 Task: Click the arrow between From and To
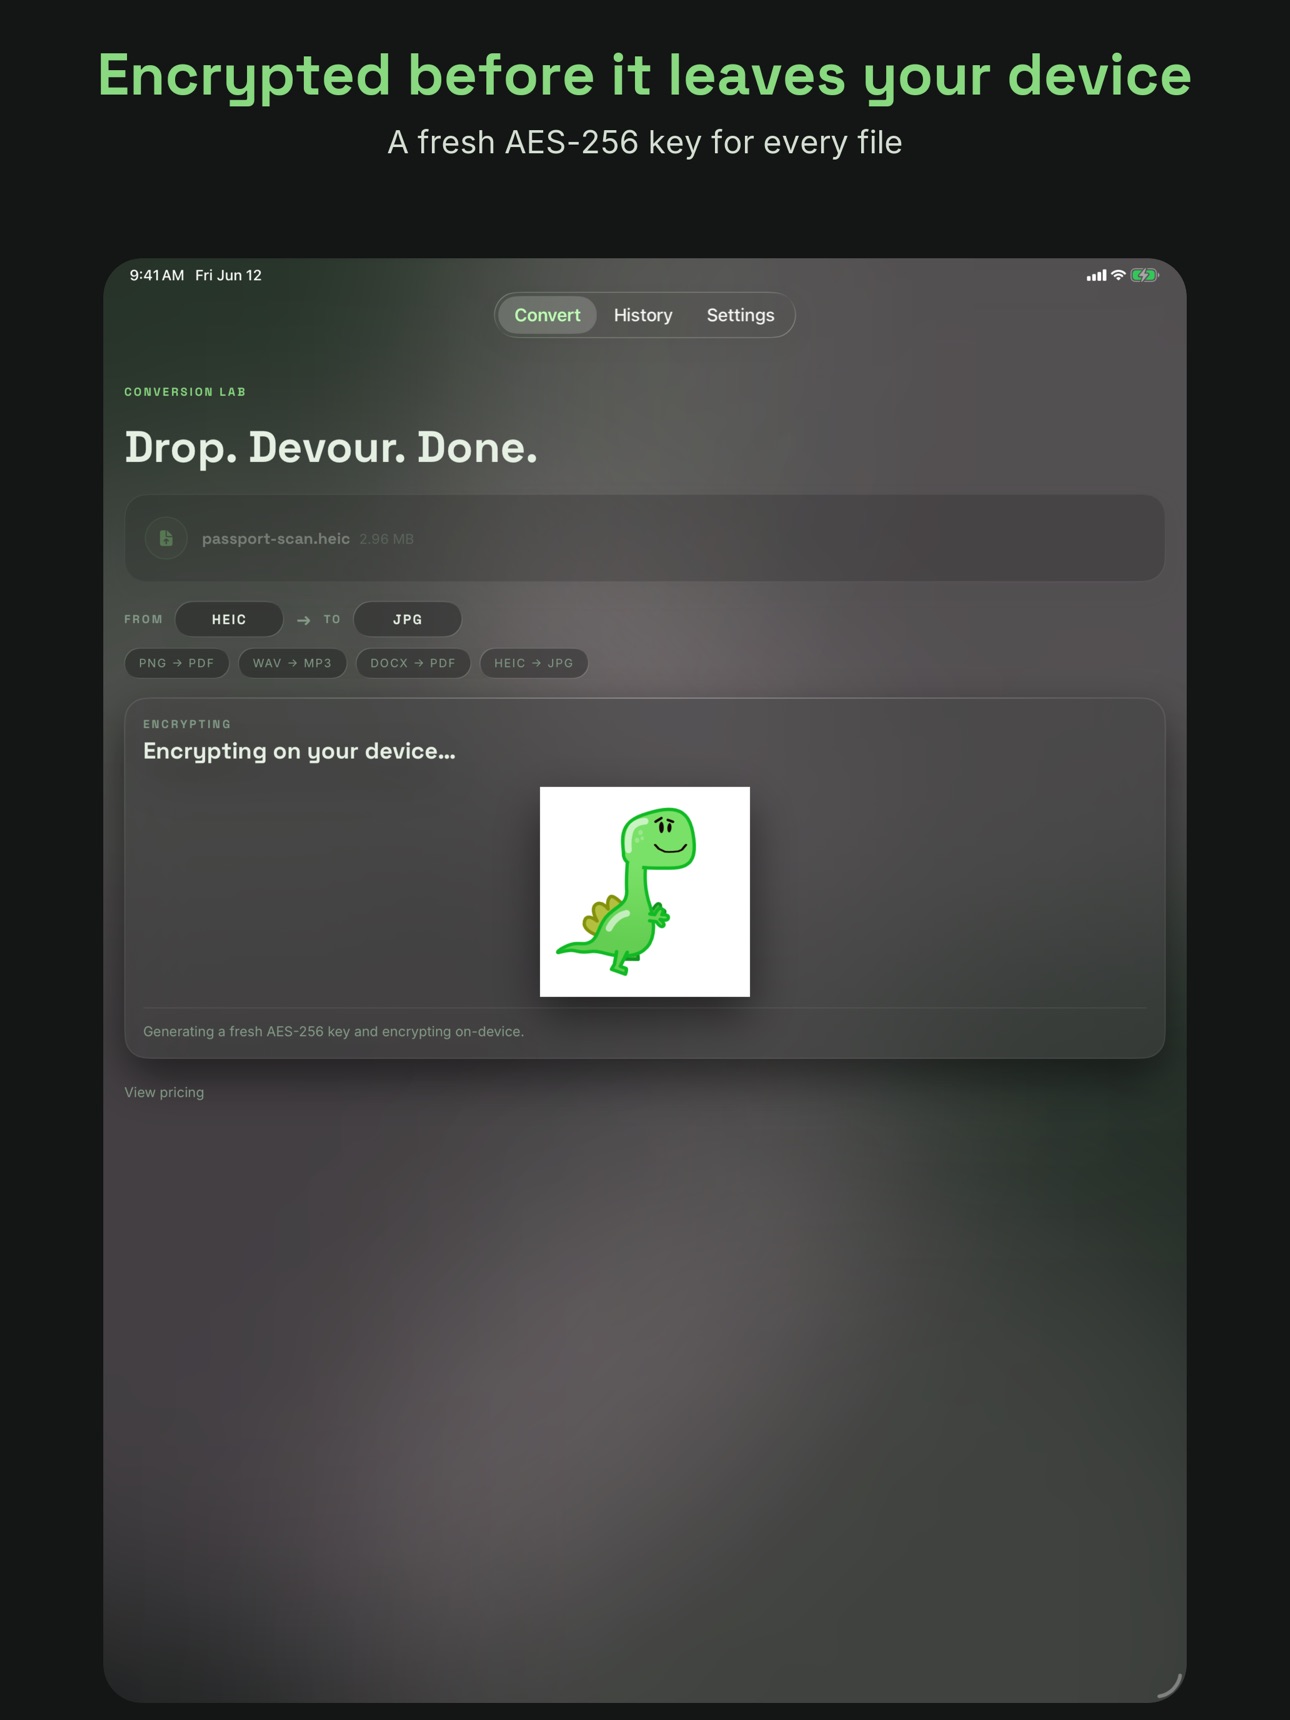pyautogui.click(x=303, y=620)
